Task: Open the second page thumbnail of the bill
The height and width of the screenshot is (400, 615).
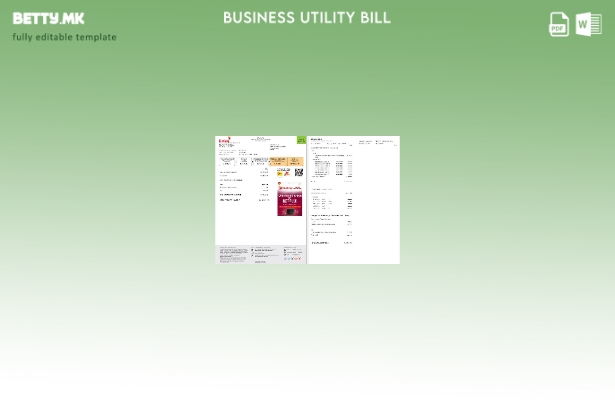Action: point(354,199)
